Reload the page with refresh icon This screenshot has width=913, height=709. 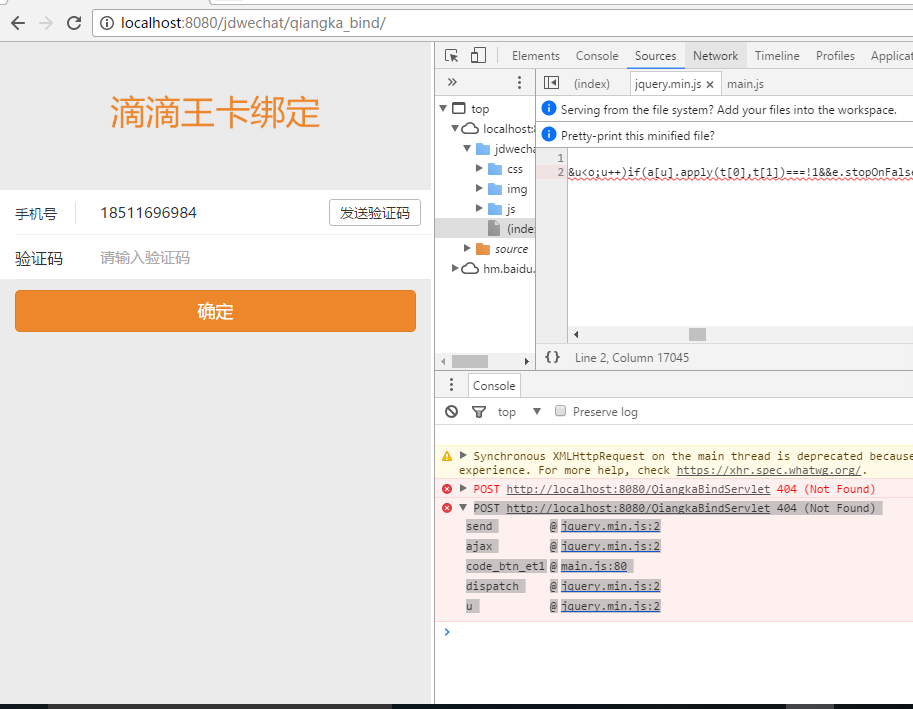74,23
